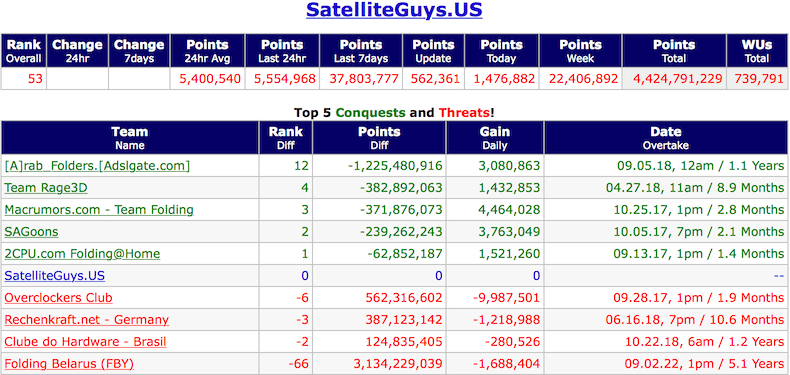Select the 4,424,791,229 points total cell
This screenshot has height=375, width=790.
674,79
